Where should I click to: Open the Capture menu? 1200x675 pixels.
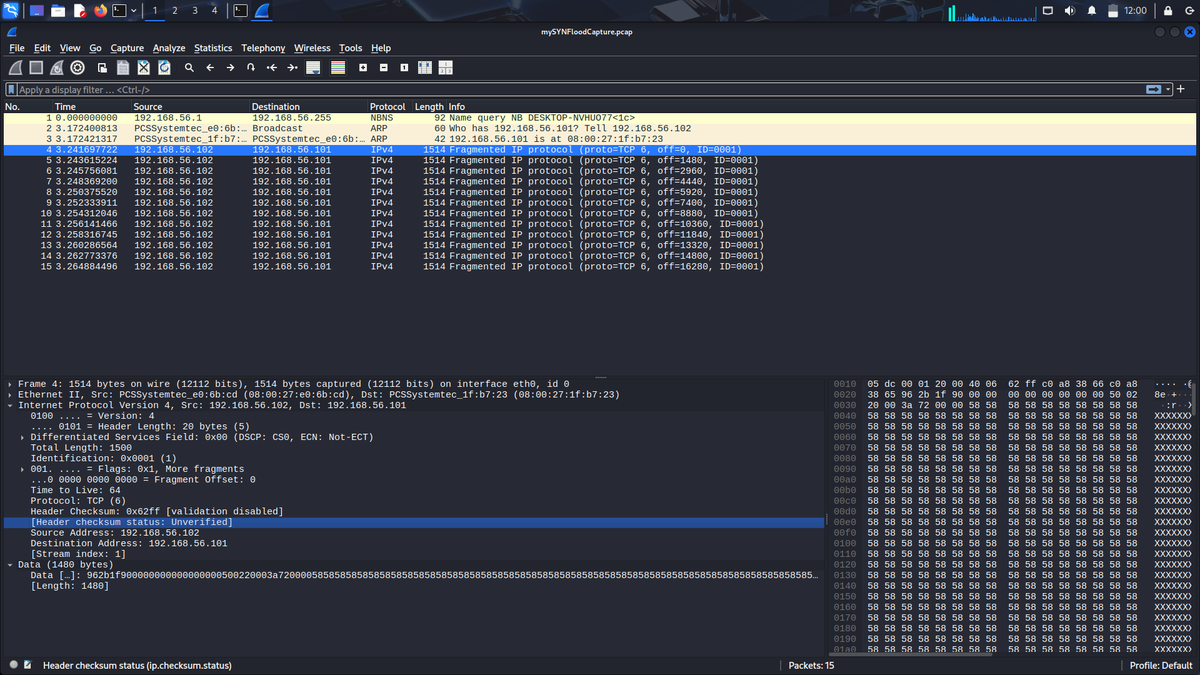(x=127, y=48)
